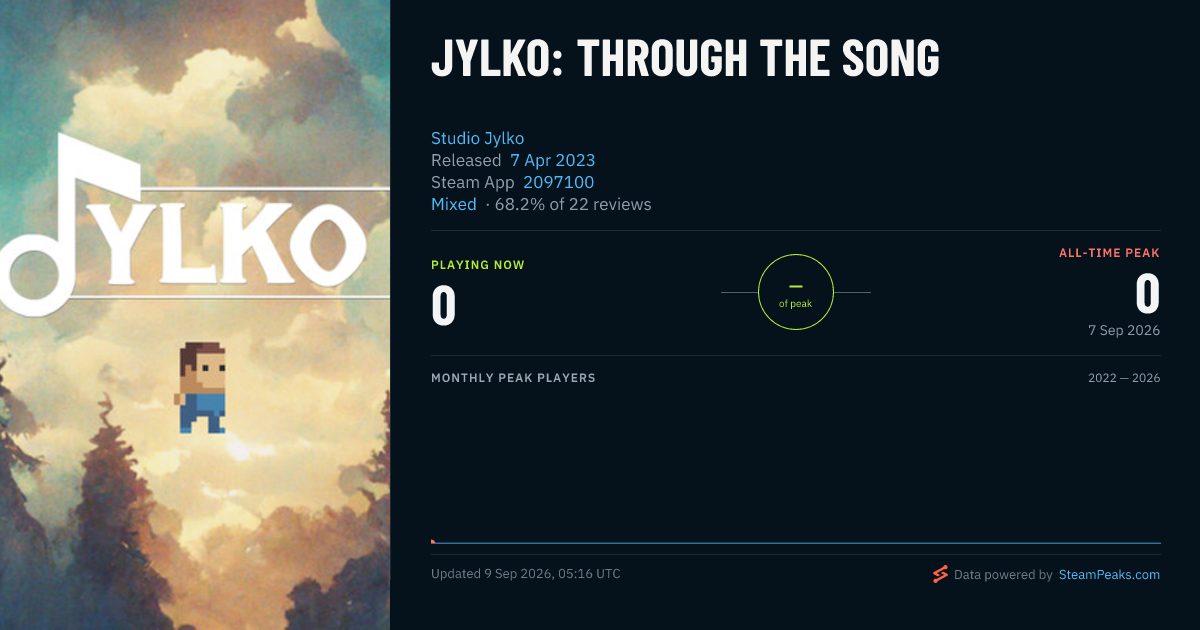Click the red marker at the chart start
The image size is (1200, 630).
pyautogui.click(x=433, y=541)
